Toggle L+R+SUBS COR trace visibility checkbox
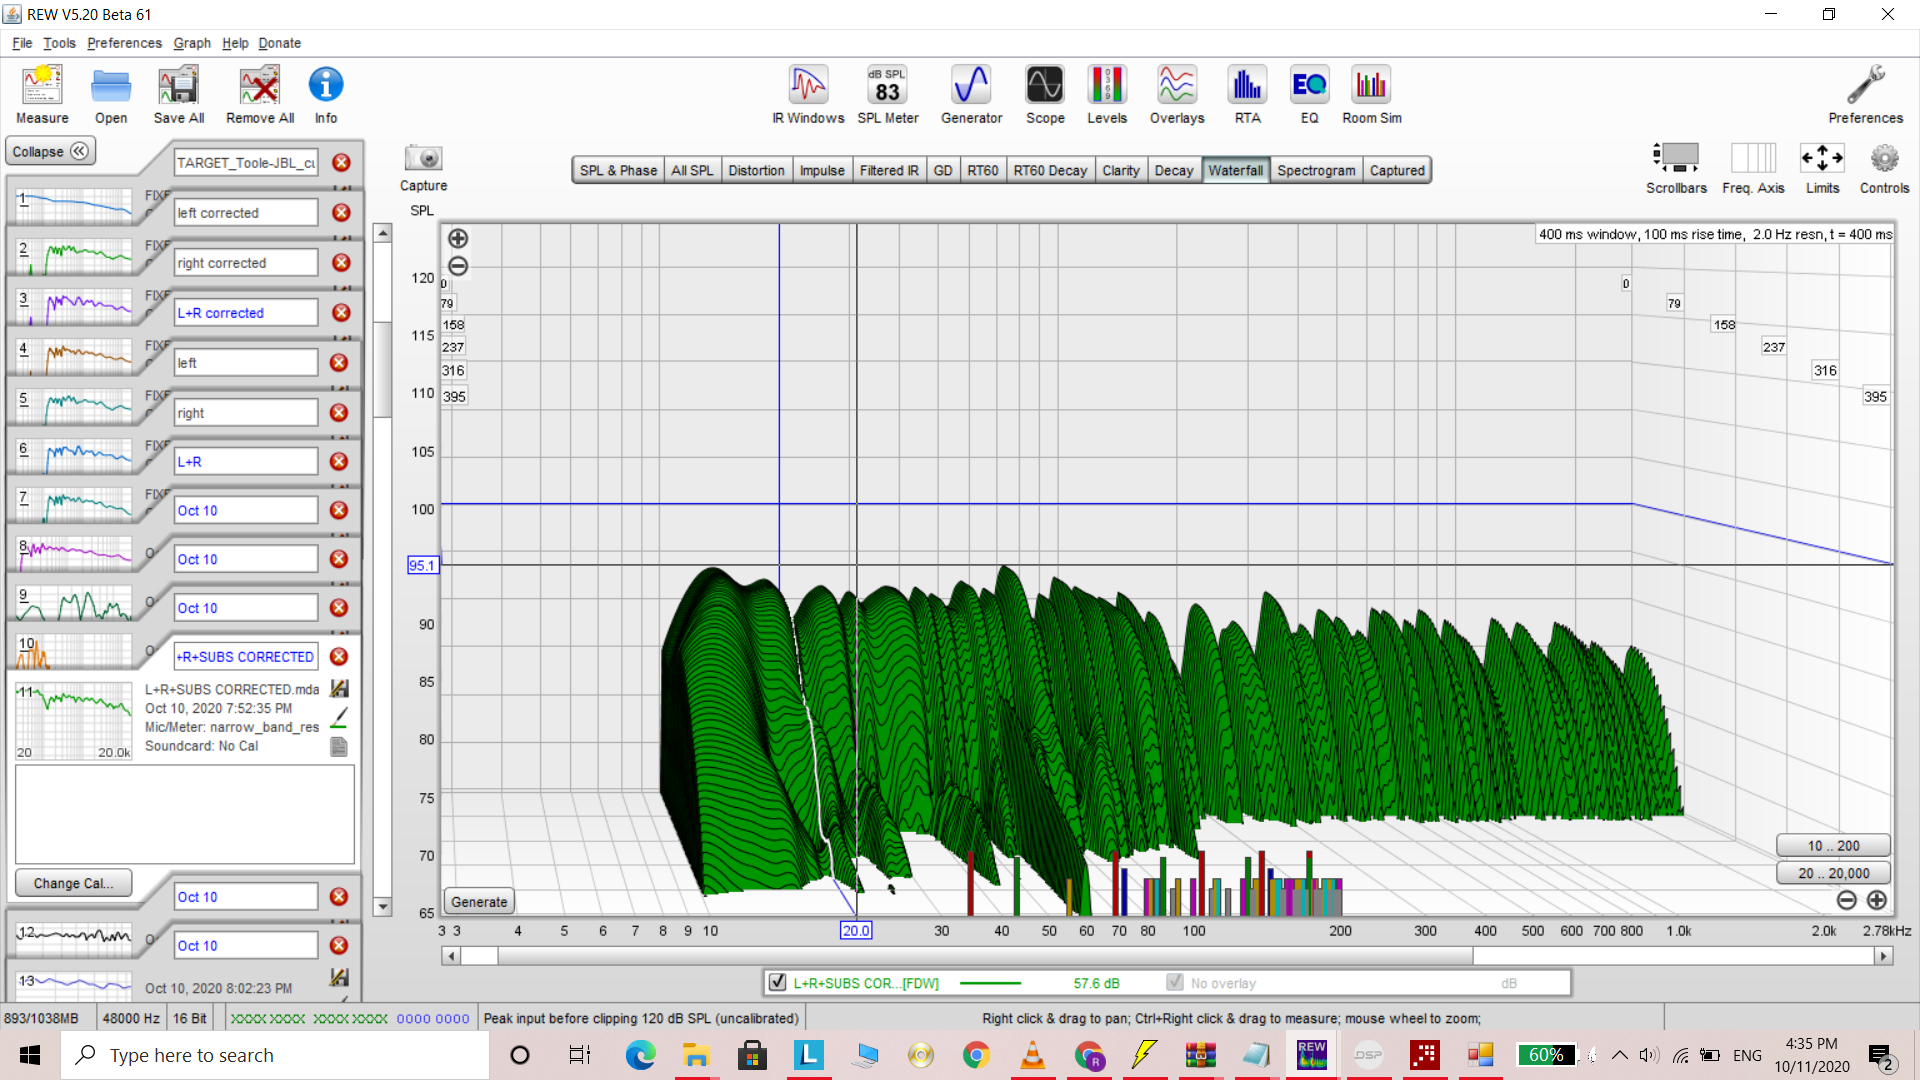This screenshot has width=1920, height=1080. pyautogui.click(x=777, y=982)
